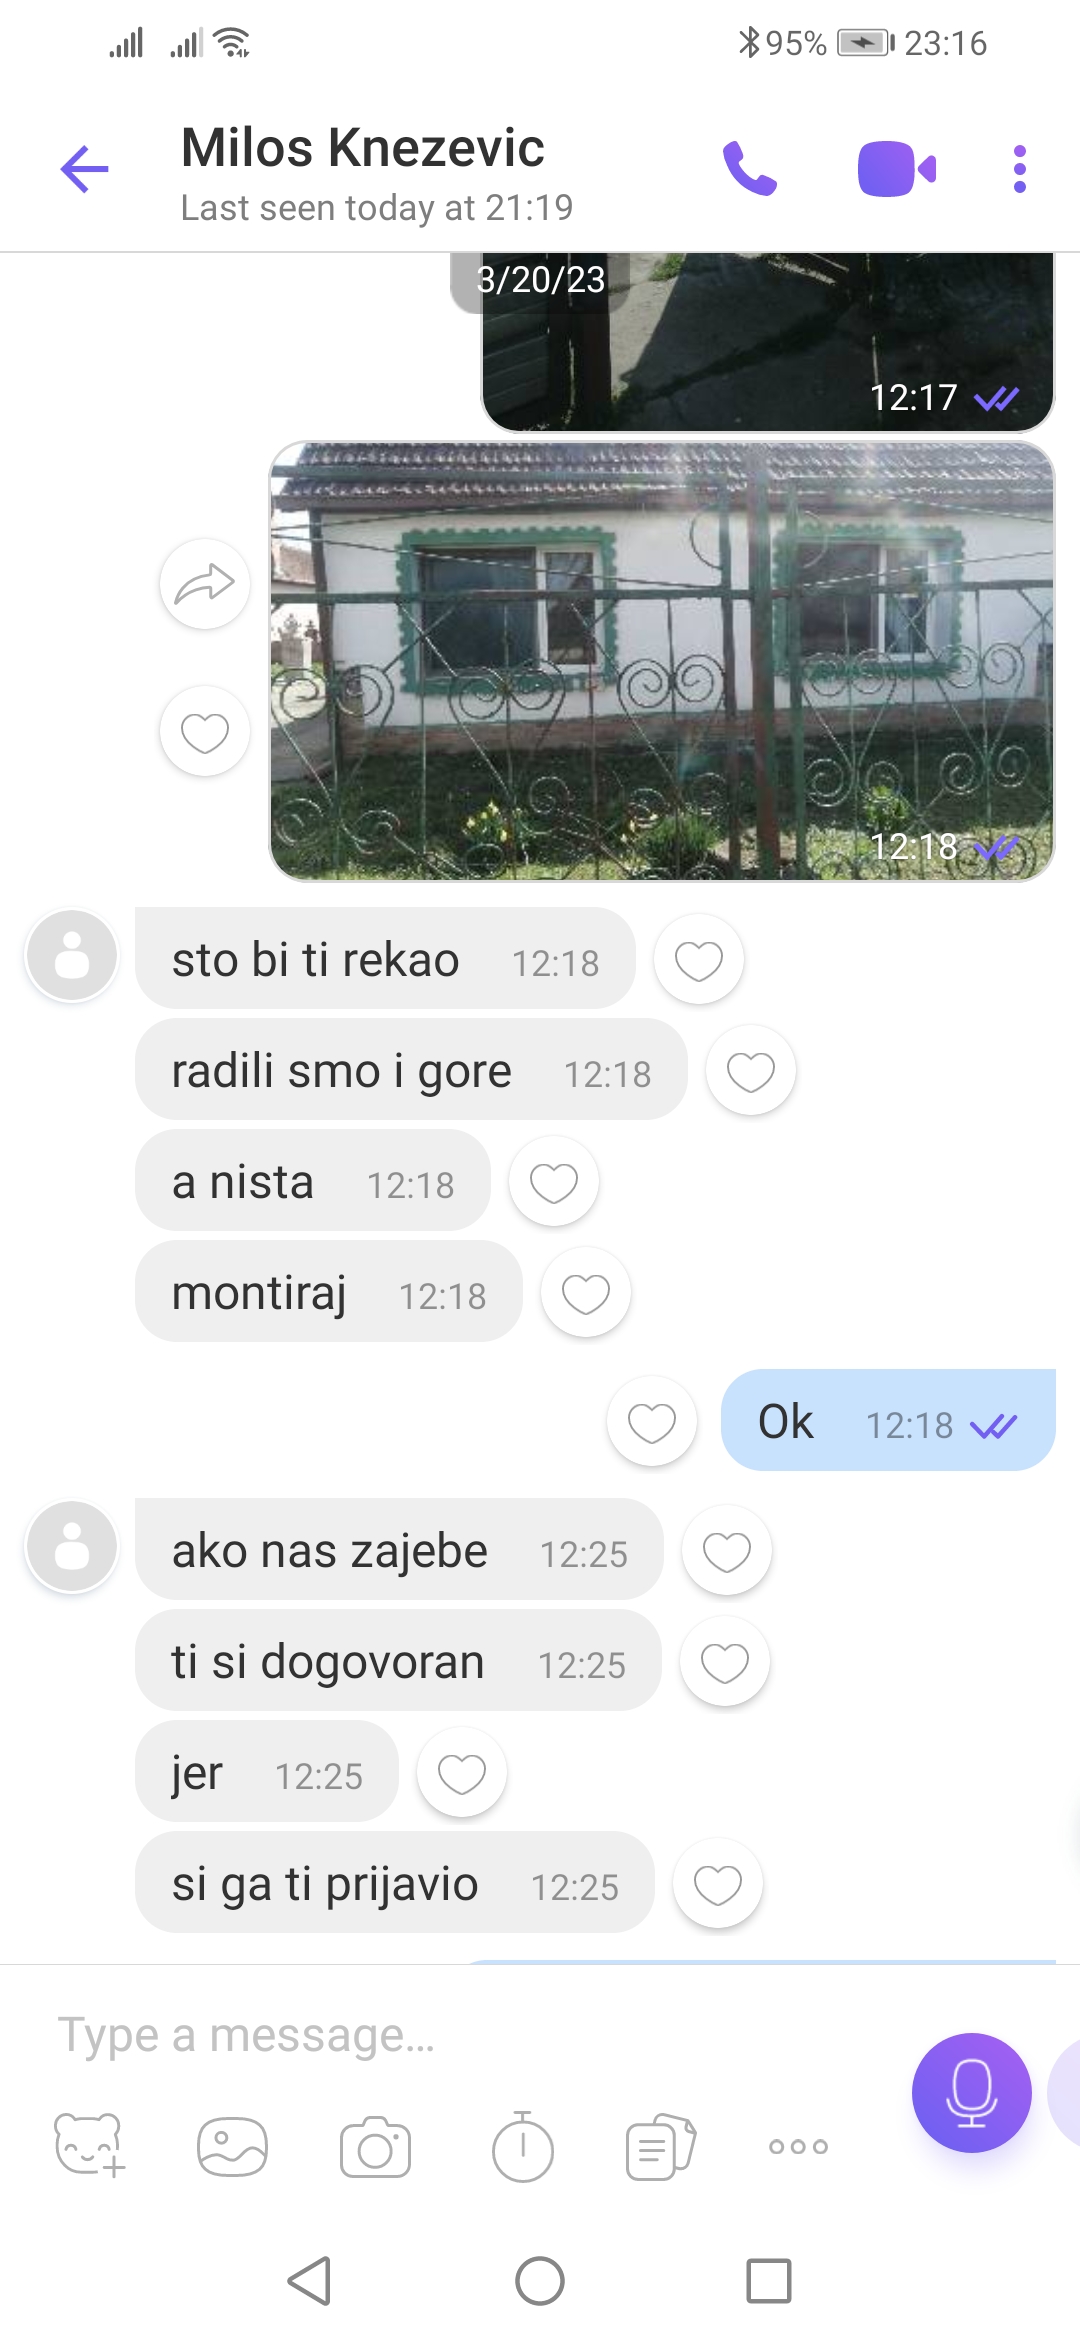Open contact info via Milos Knezevic name

click(x=363, y=148)
